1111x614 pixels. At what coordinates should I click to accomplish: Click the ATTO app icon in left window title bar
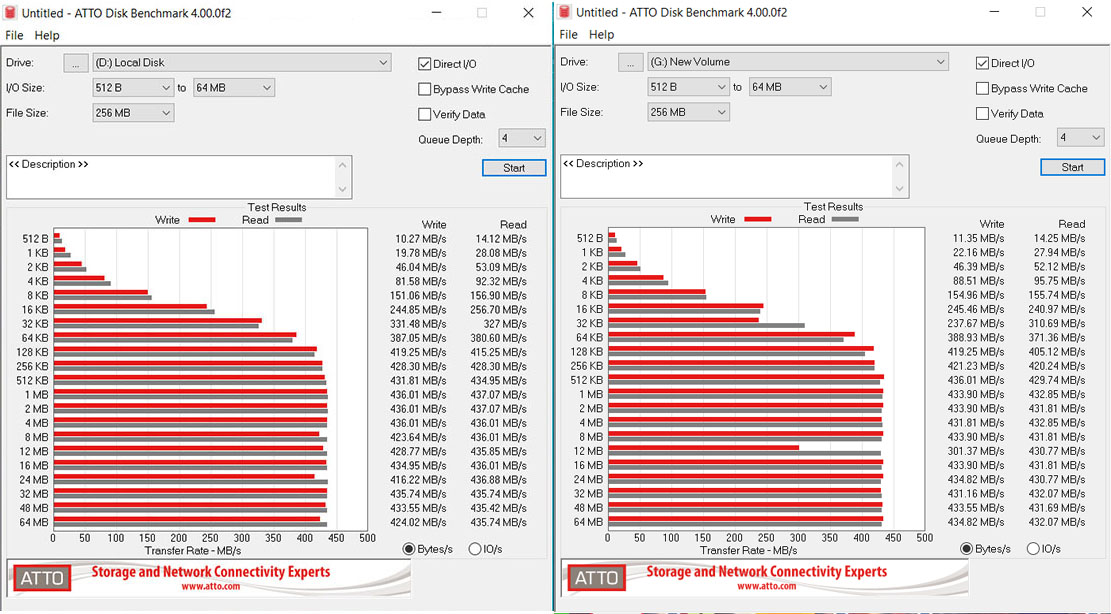pos(10,13)
